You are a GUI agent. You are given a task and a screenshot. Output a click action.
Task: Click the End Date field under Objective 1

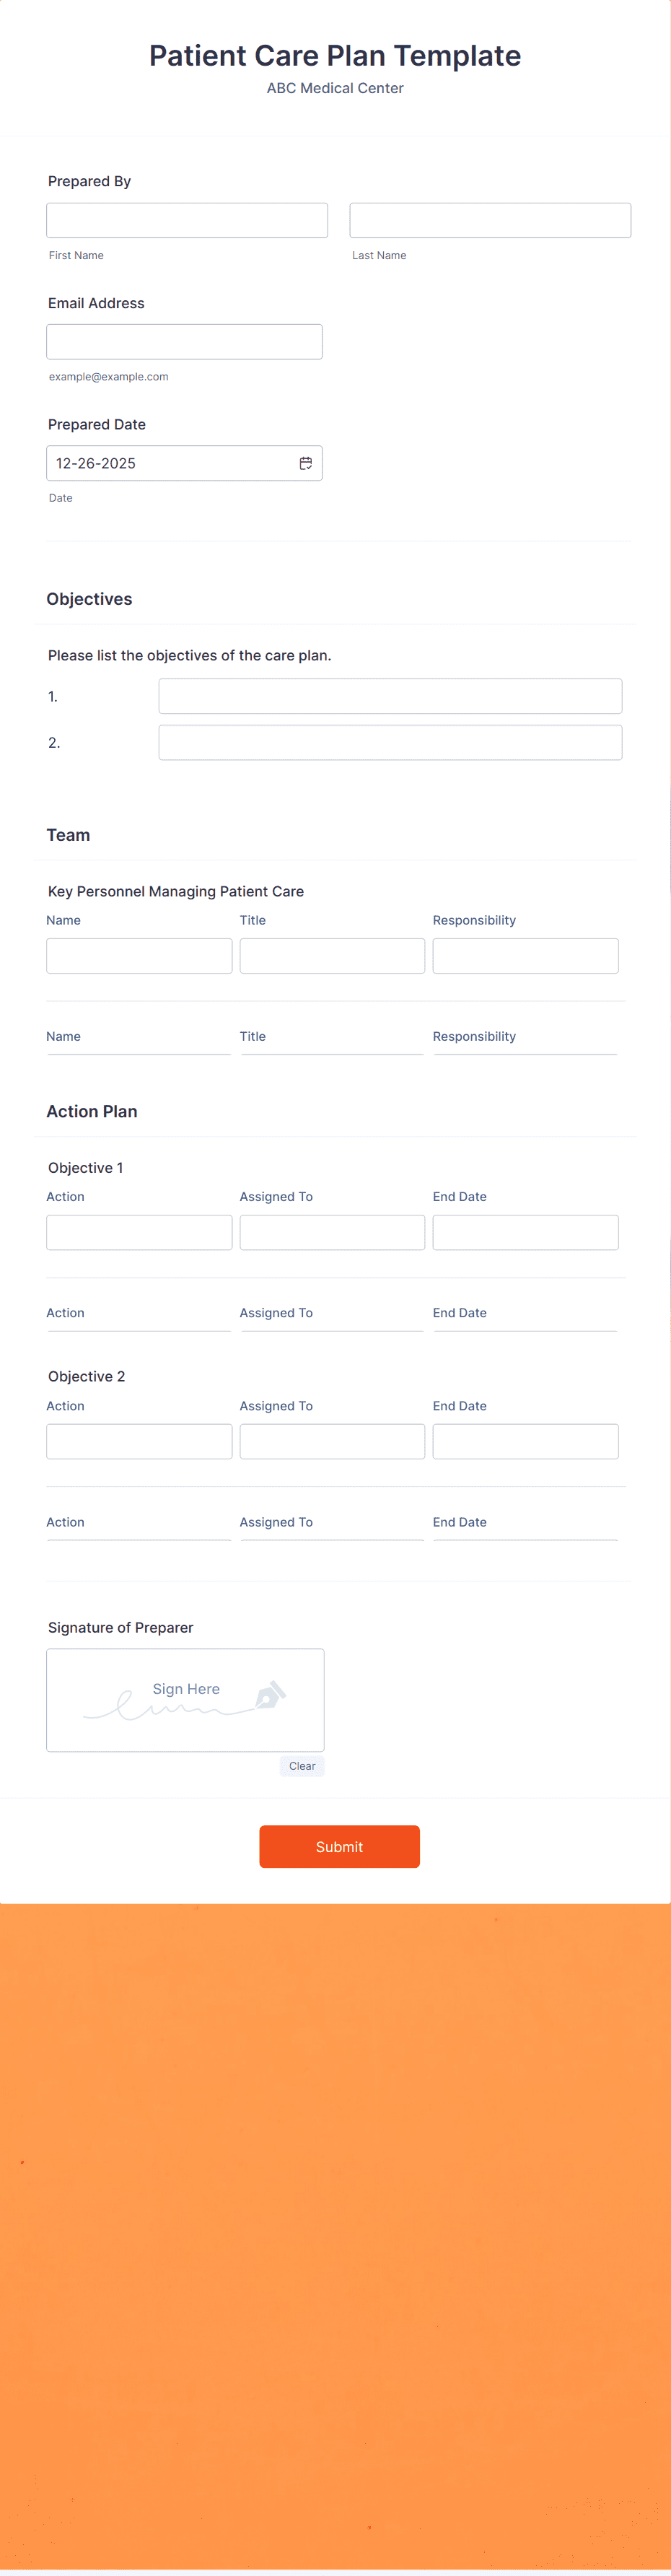(525, 1231)
